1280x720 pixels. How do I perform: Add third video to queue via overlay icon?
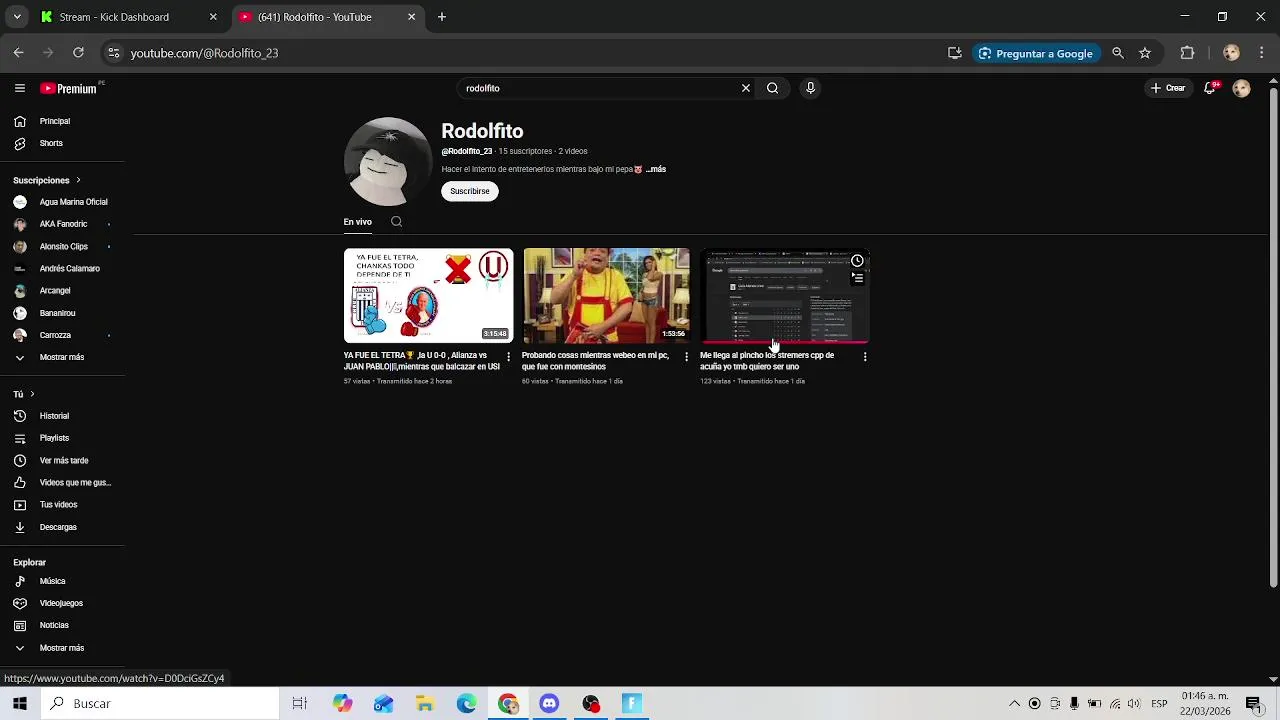(x=857, y=278)
